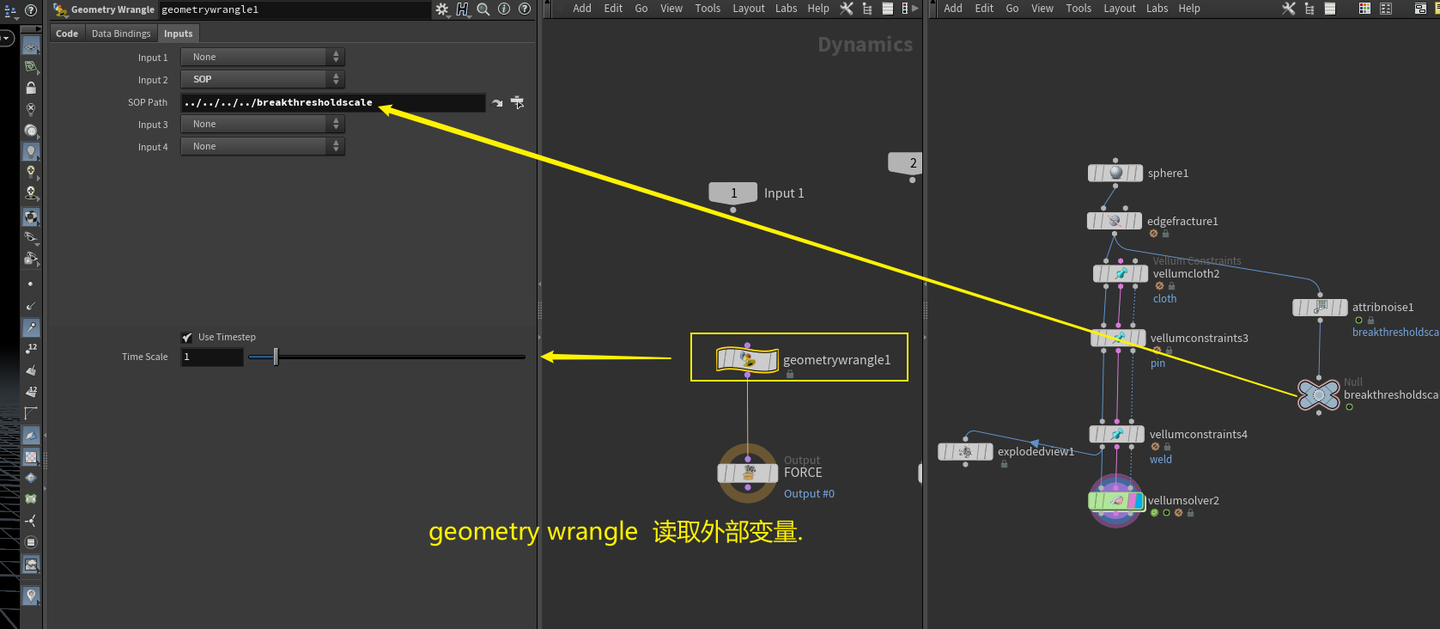The image size is (1440, 629).
Task: Click the SOP Path input field
Action: [333, 102]
